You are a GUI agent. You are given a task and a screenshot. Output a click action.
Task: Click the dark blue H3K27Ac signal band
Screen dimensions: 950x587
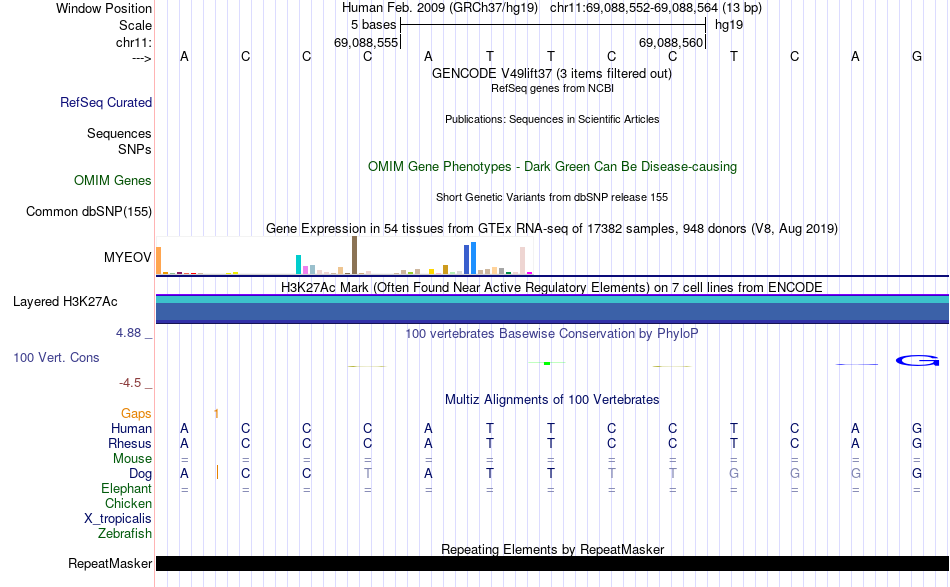pyautogui.click(x=552, y=311)
